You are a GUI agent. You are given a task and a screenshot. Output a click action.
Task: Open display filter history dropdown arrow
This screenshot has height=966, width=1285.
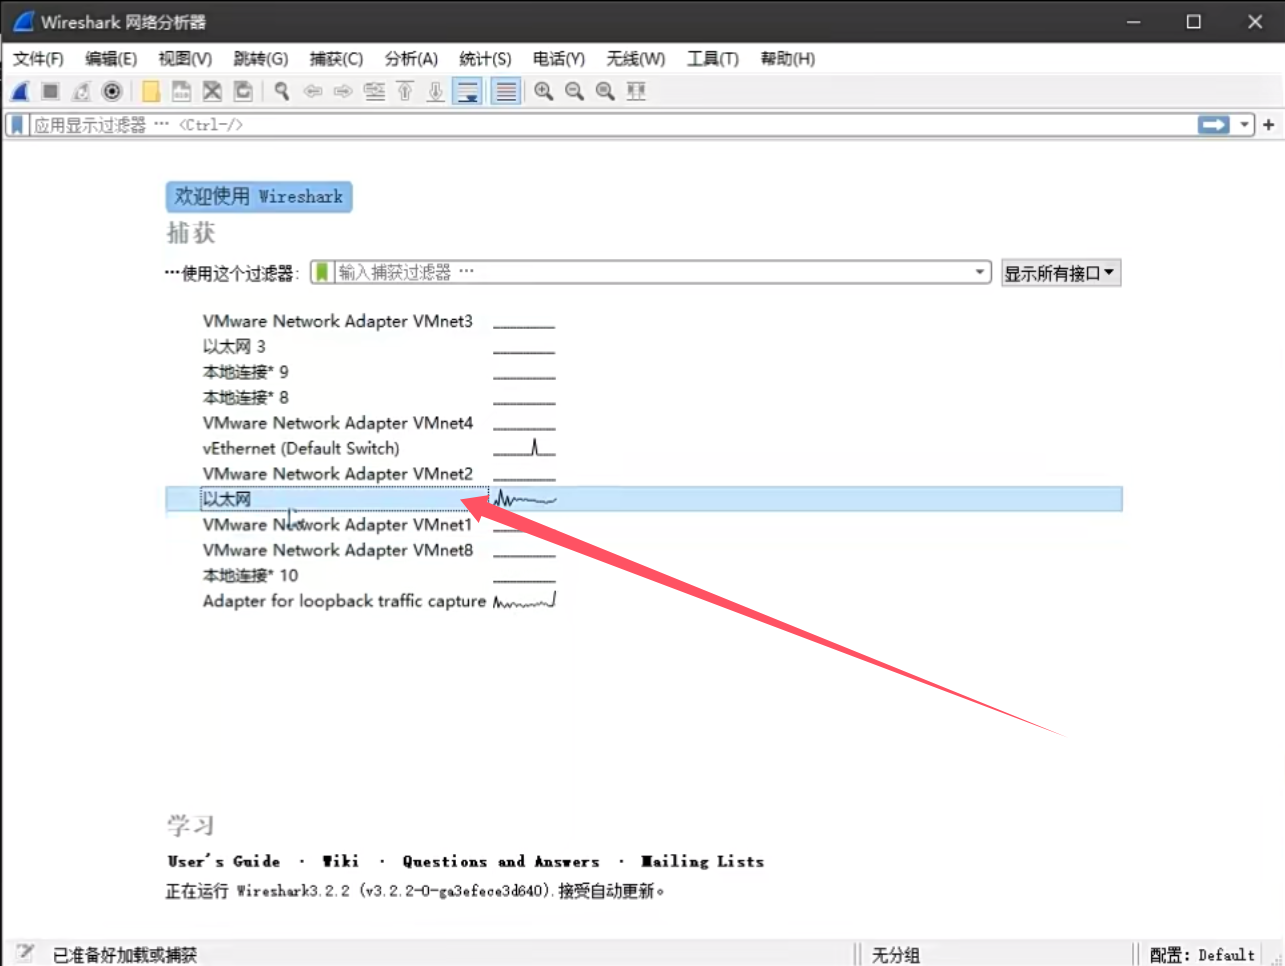(1245, 125)
